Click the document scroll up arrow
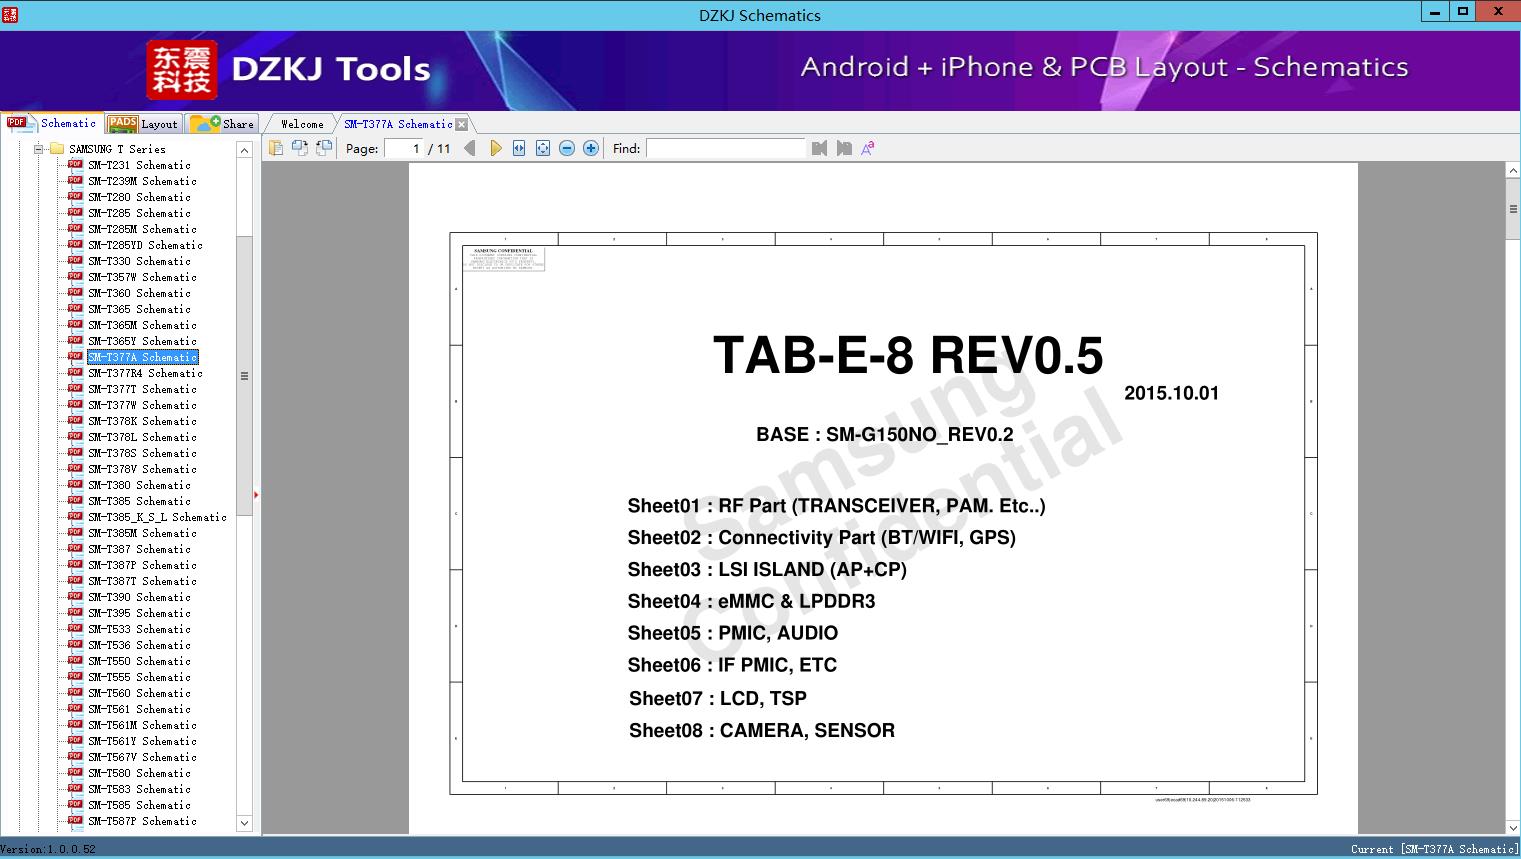 coord(1513,171)
